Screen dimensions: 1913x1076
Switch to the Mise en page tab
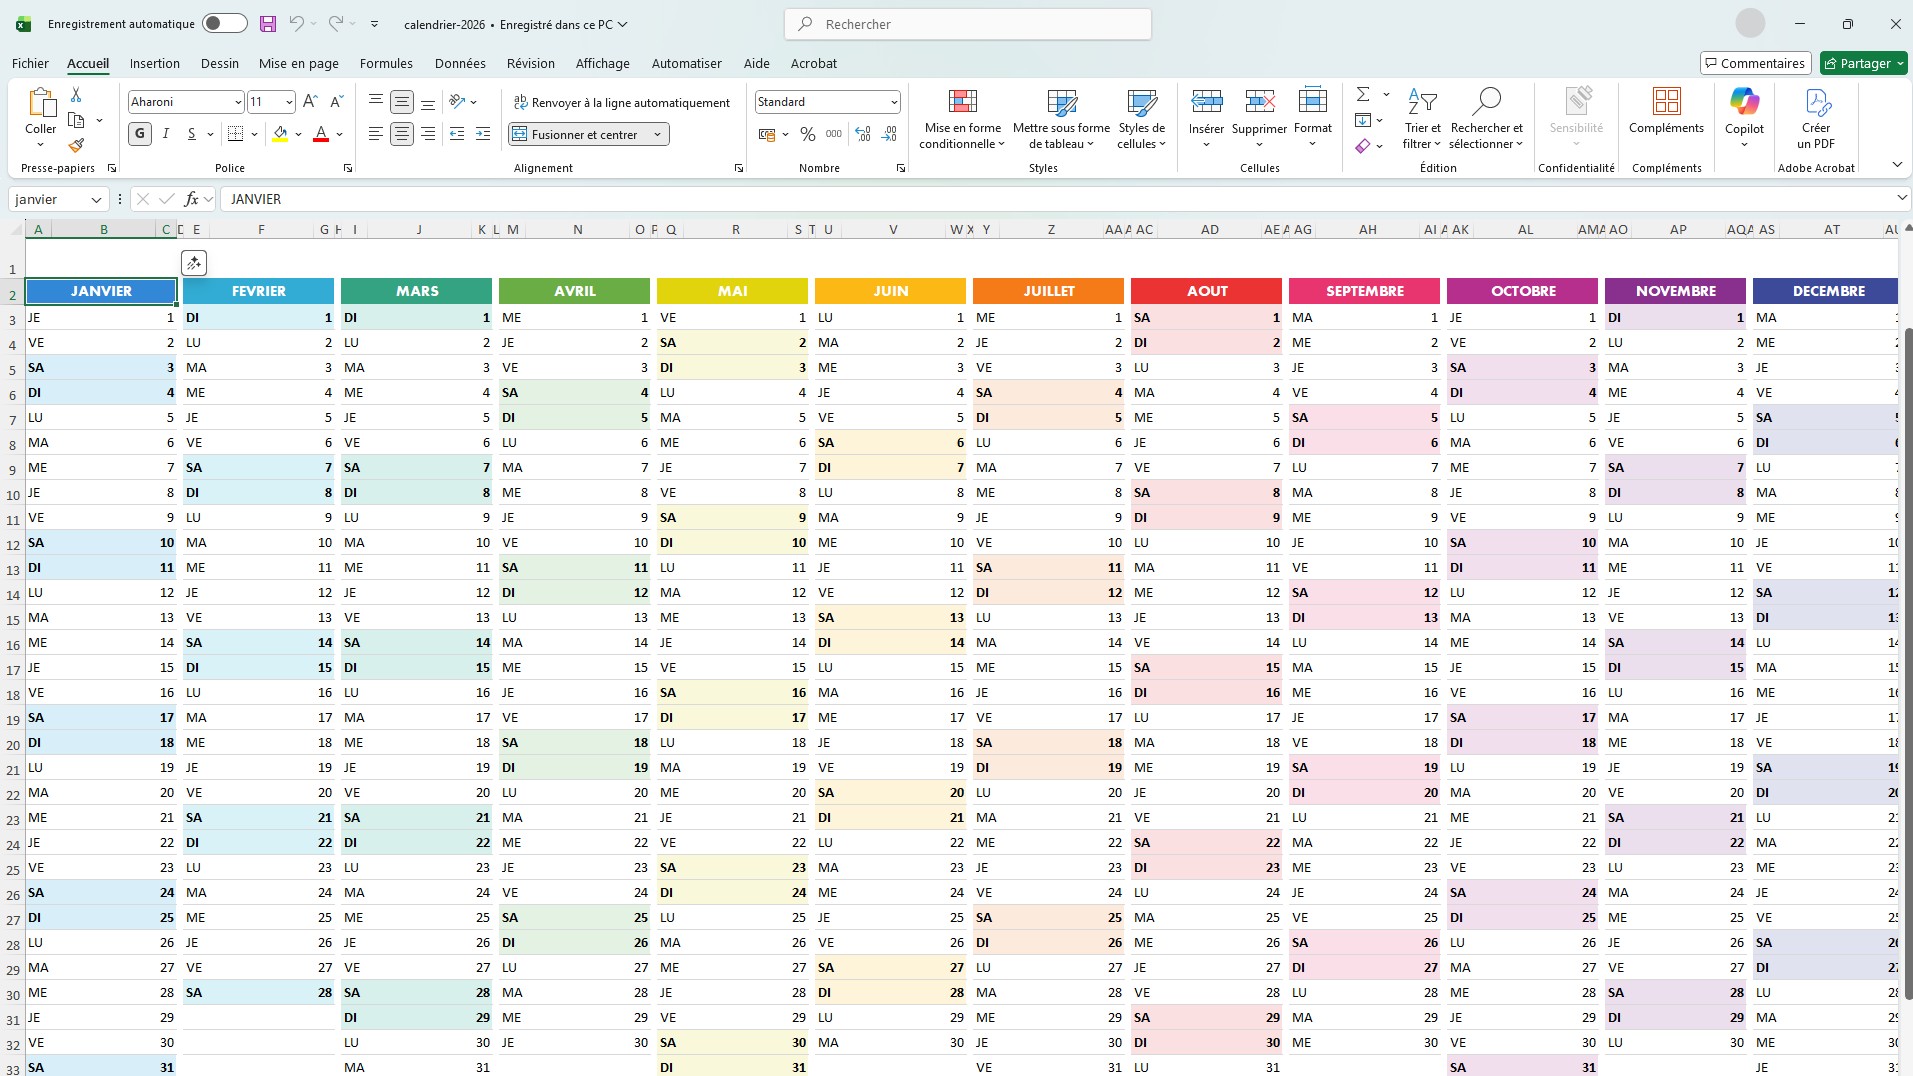pyautogui.click(x=298, y=63)
